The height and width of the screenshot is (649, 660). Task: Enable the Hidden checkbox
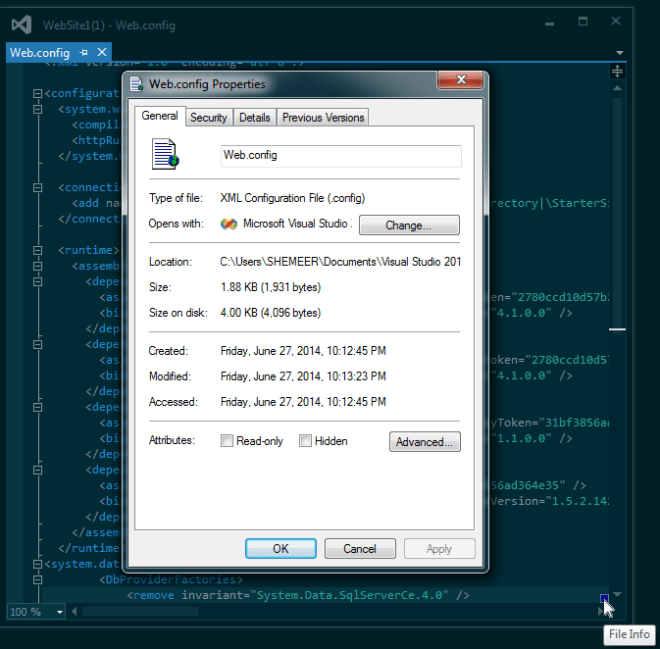click(305, 441)
